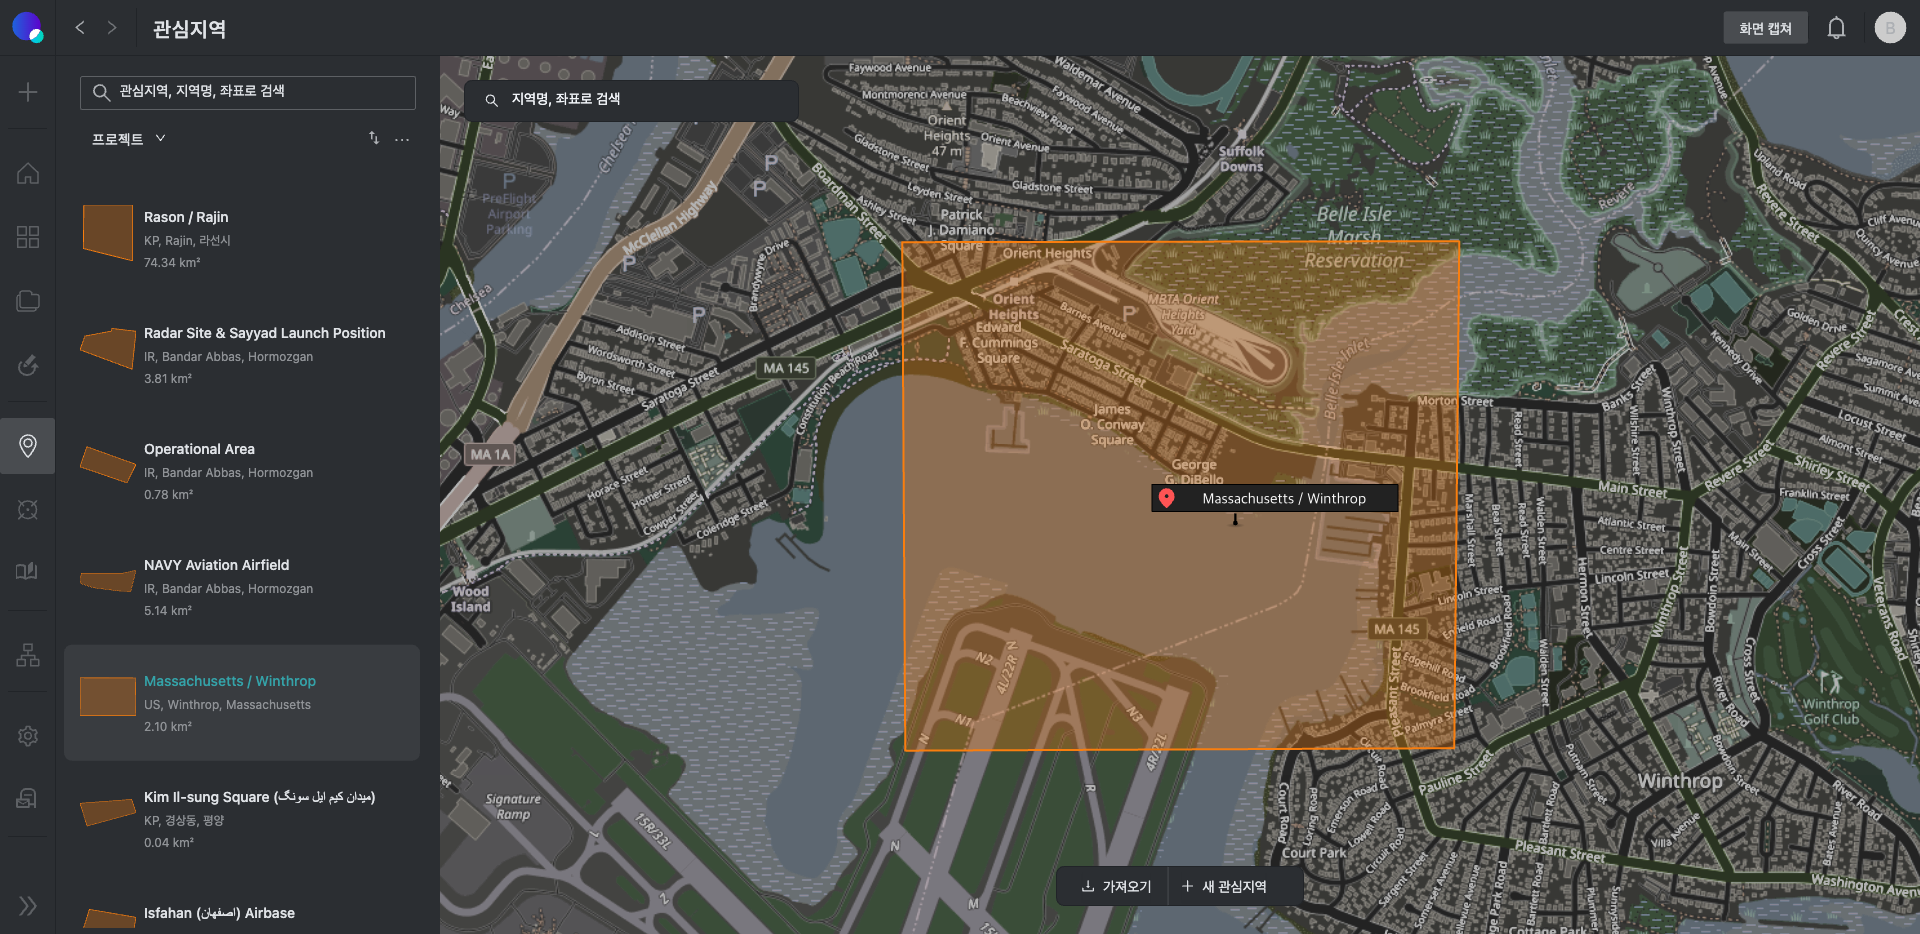The height and width of the screenshot is (934, 1920).
Task: Select Radar Site & Sayyad Launch Position
Action: pos(242,355)
